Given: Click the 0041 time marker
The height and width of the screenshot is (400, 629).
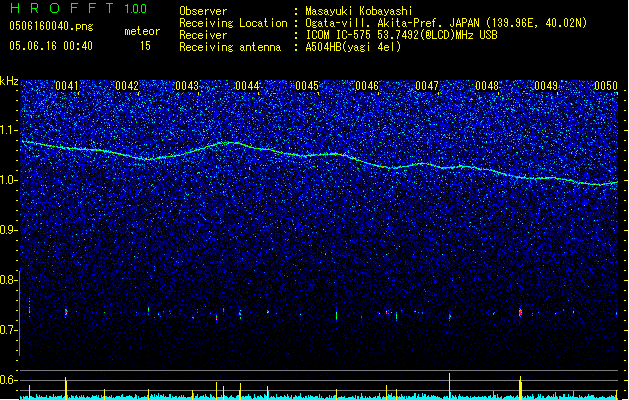Looking at the screenshot, I should click(x=67, y=86).
